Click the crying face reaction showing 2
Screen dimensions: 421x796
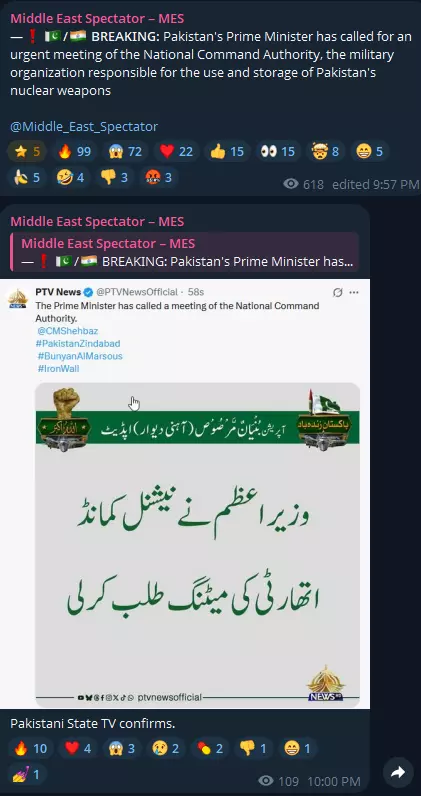pyautogui.click(x=165, y=748)
